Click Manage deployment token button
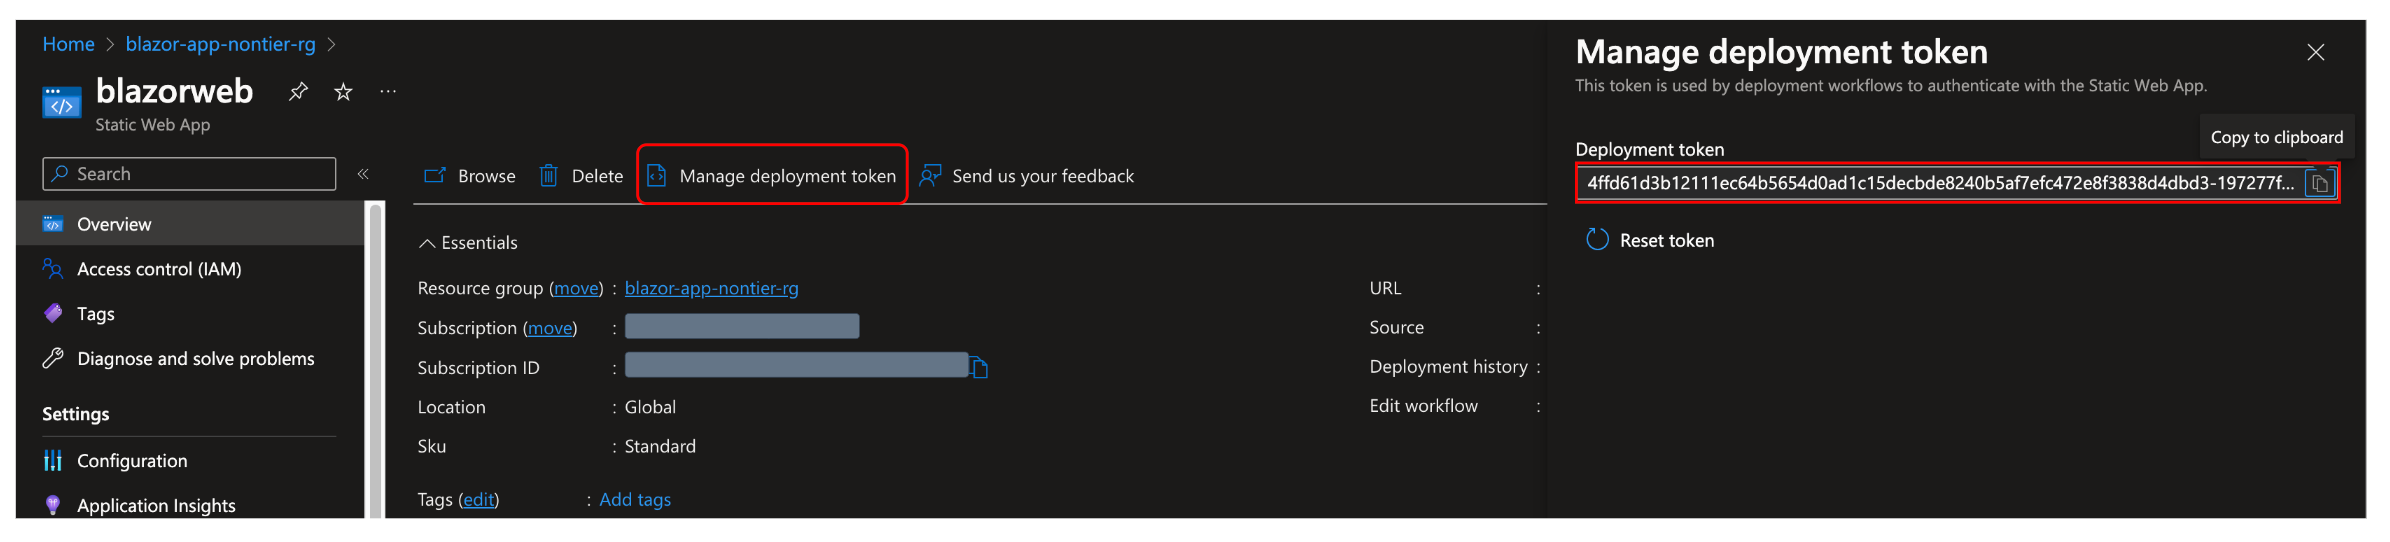Viewport: 2390px width, 542px height. coord(772,176)
